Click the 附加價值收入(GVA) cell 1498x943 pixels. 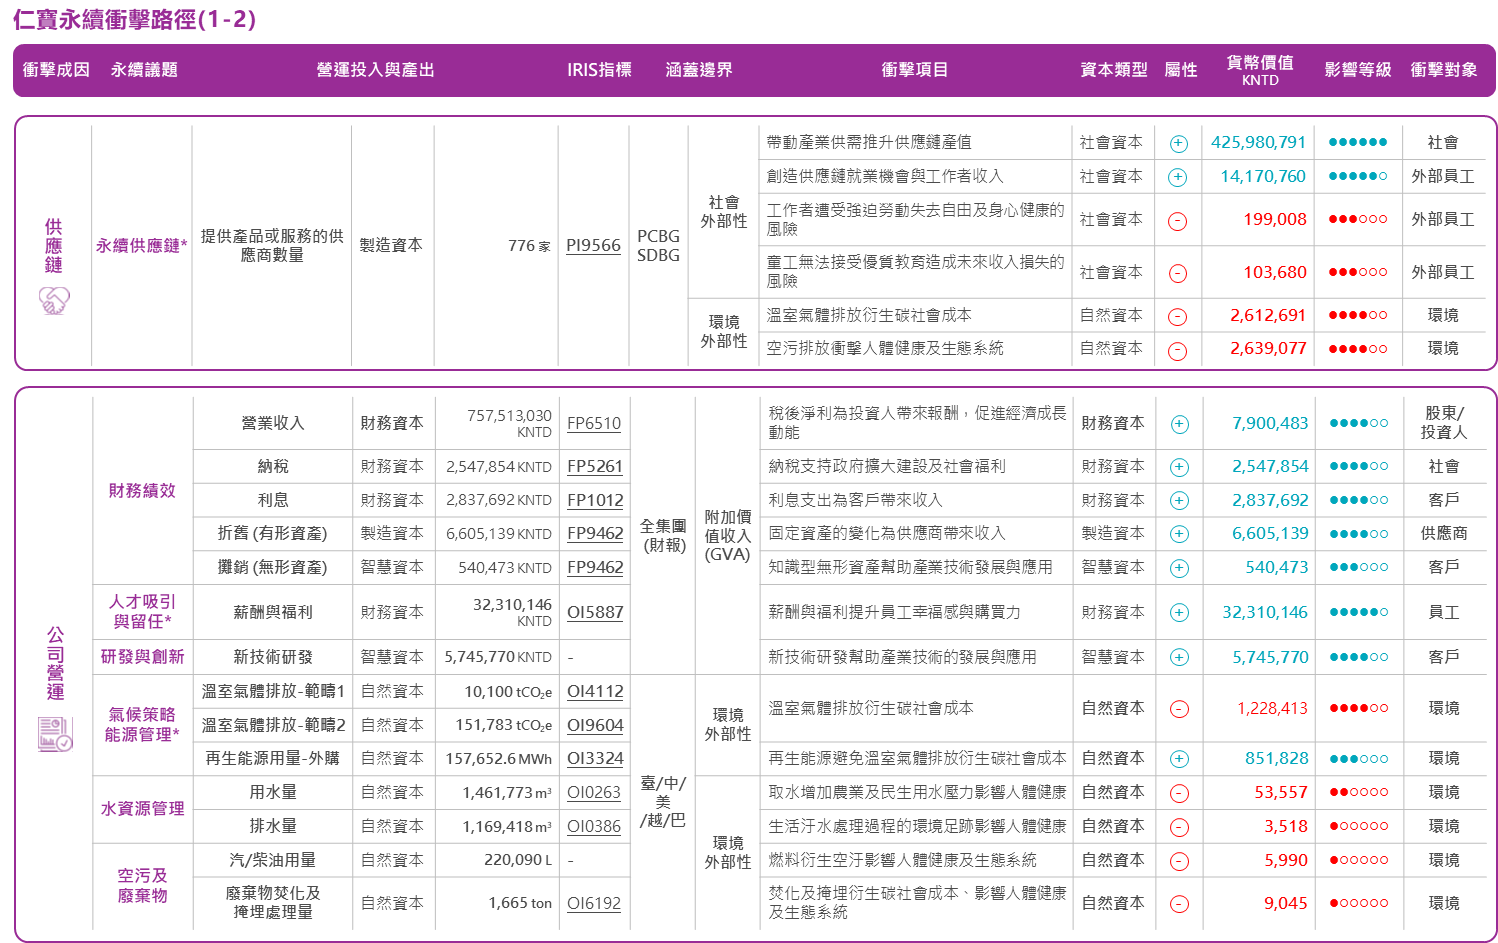click(727, 535)
